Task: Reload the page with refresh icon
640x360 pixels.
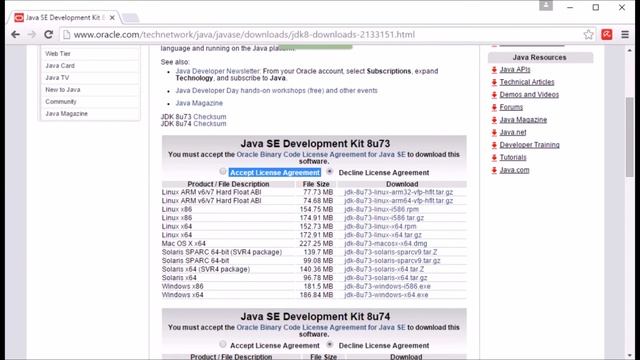Action: click(x=49, y=35)
